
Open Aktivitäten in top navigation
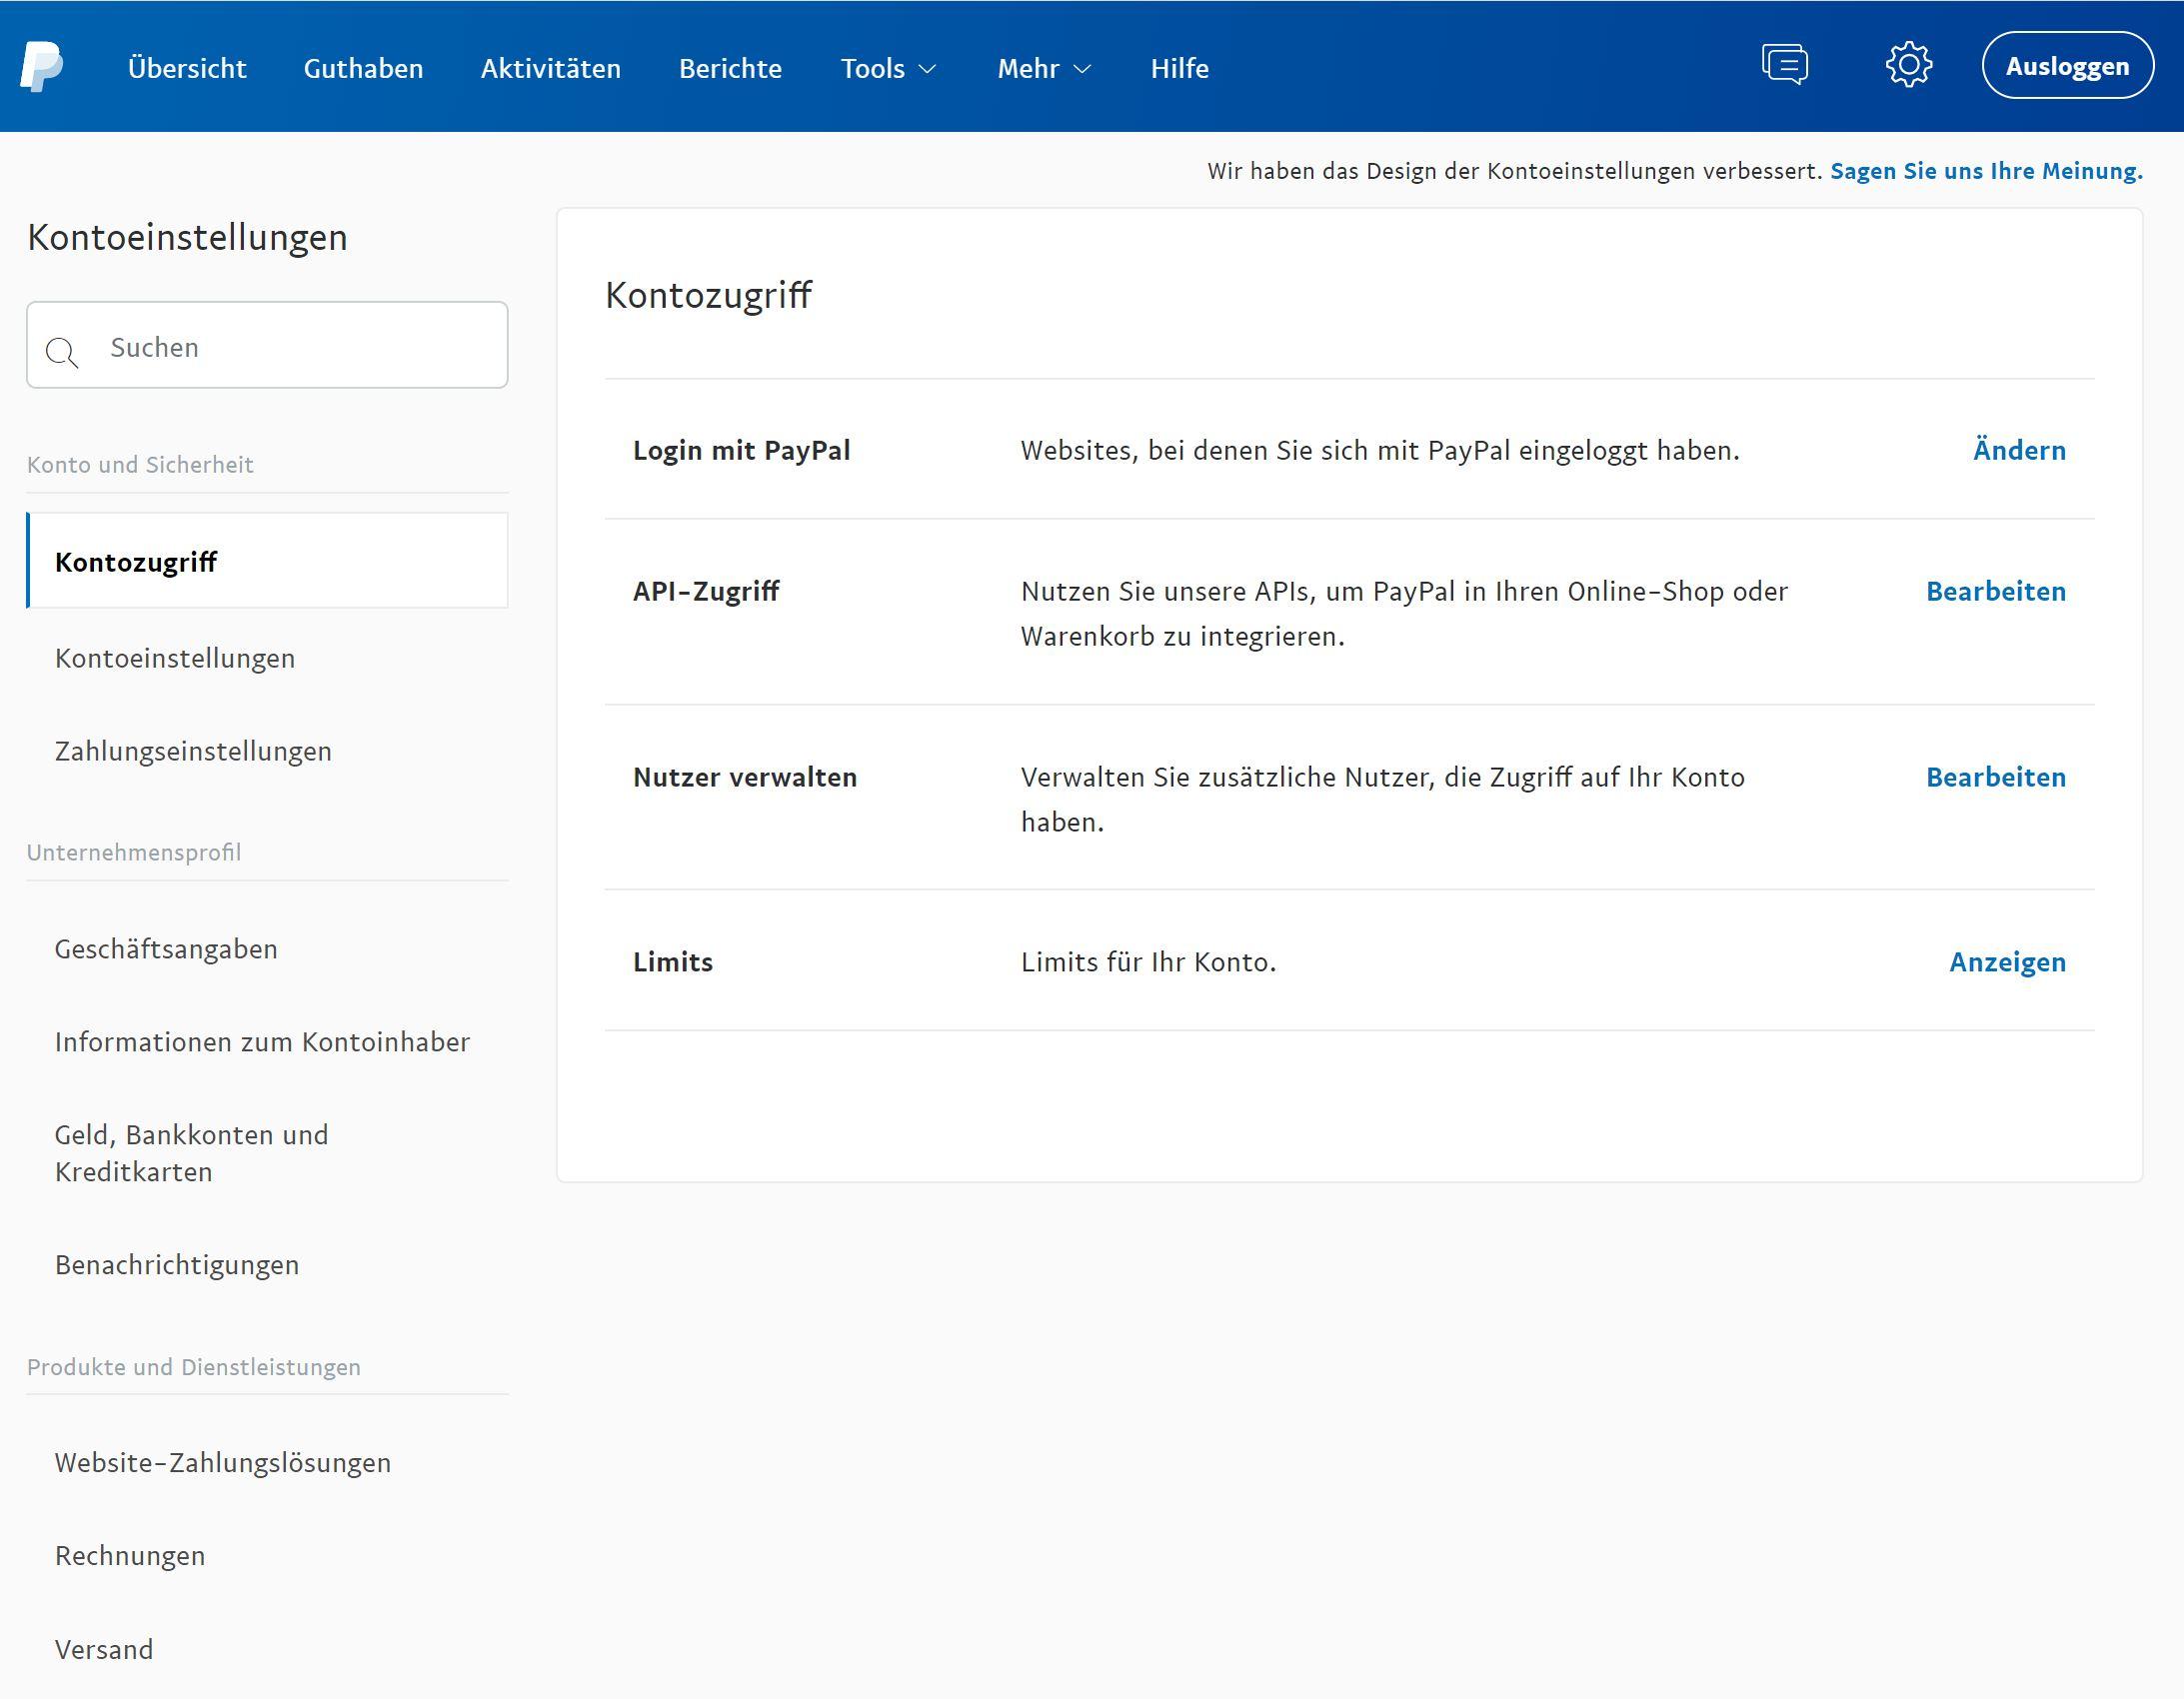[551, 68]
